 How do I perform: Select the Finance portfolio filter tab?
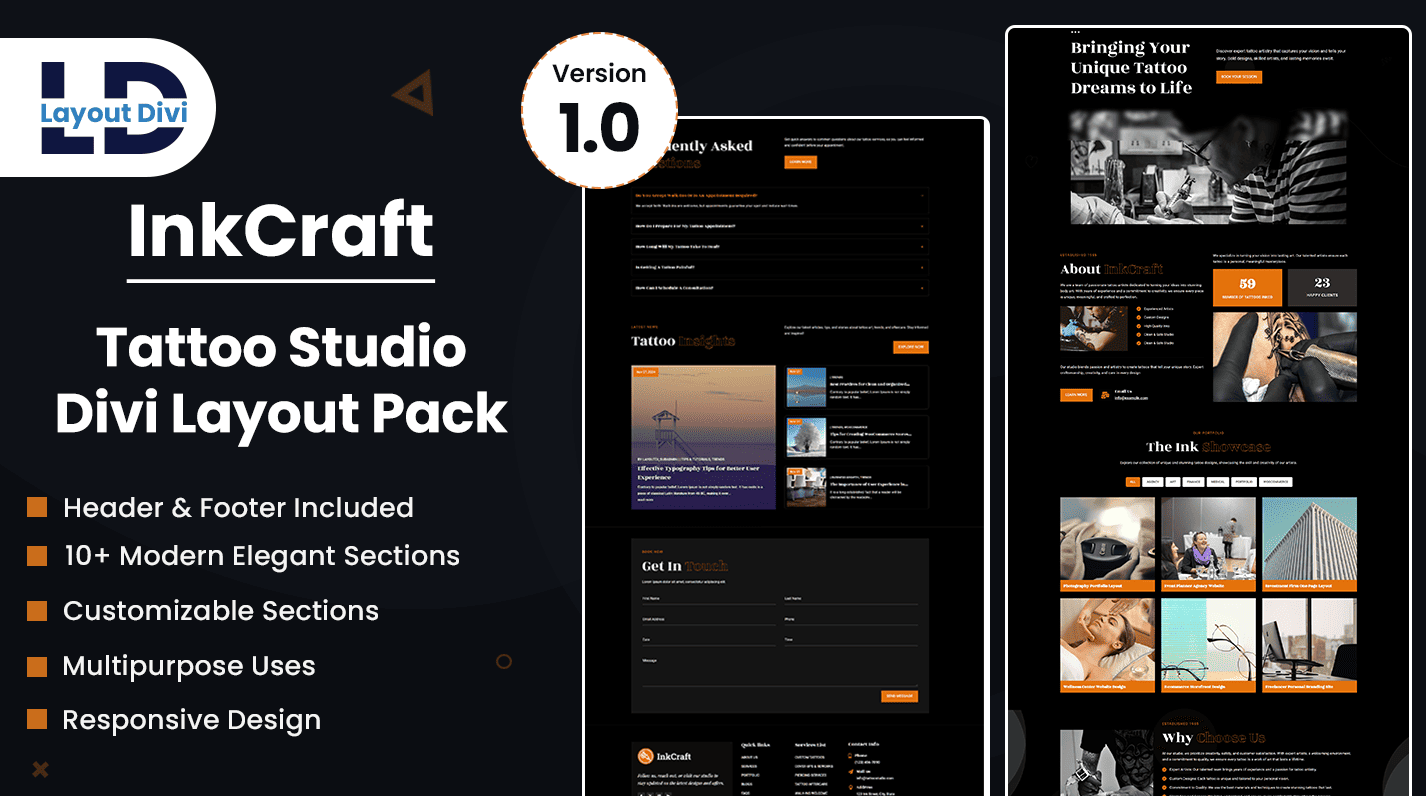1194,482
